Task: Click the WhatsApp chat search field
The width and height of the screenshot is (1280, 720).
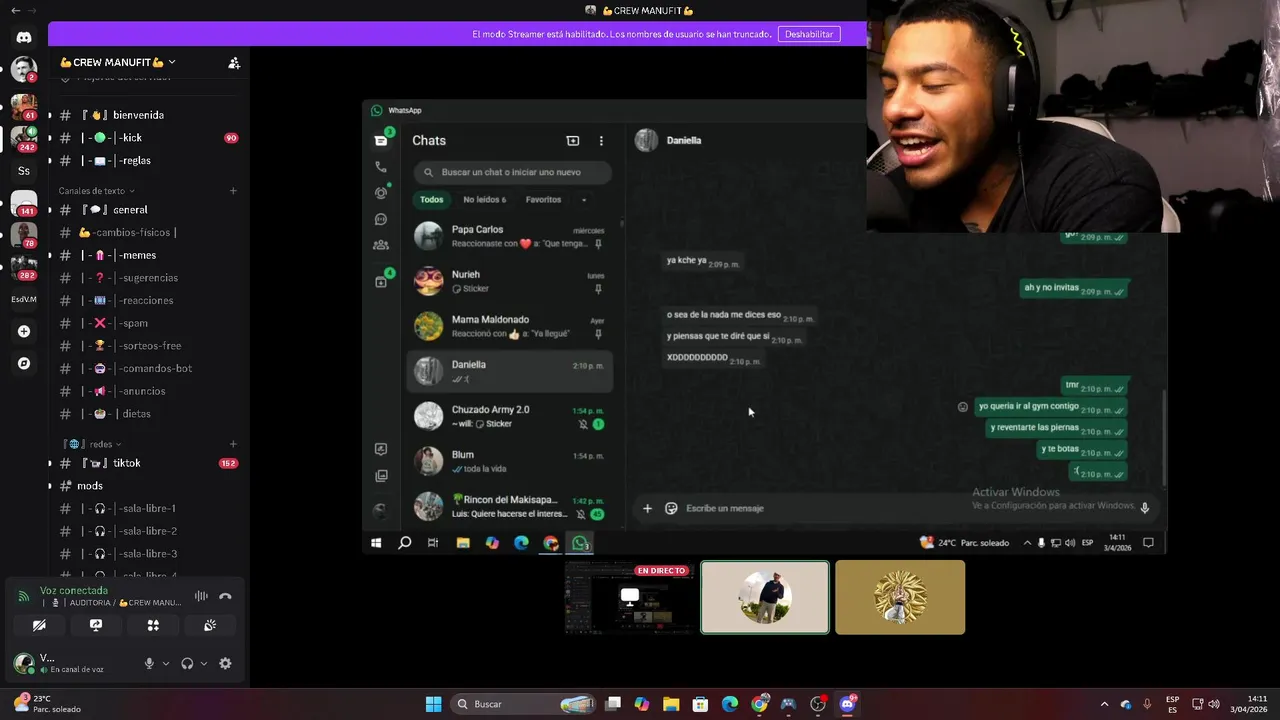Action: 513,172
